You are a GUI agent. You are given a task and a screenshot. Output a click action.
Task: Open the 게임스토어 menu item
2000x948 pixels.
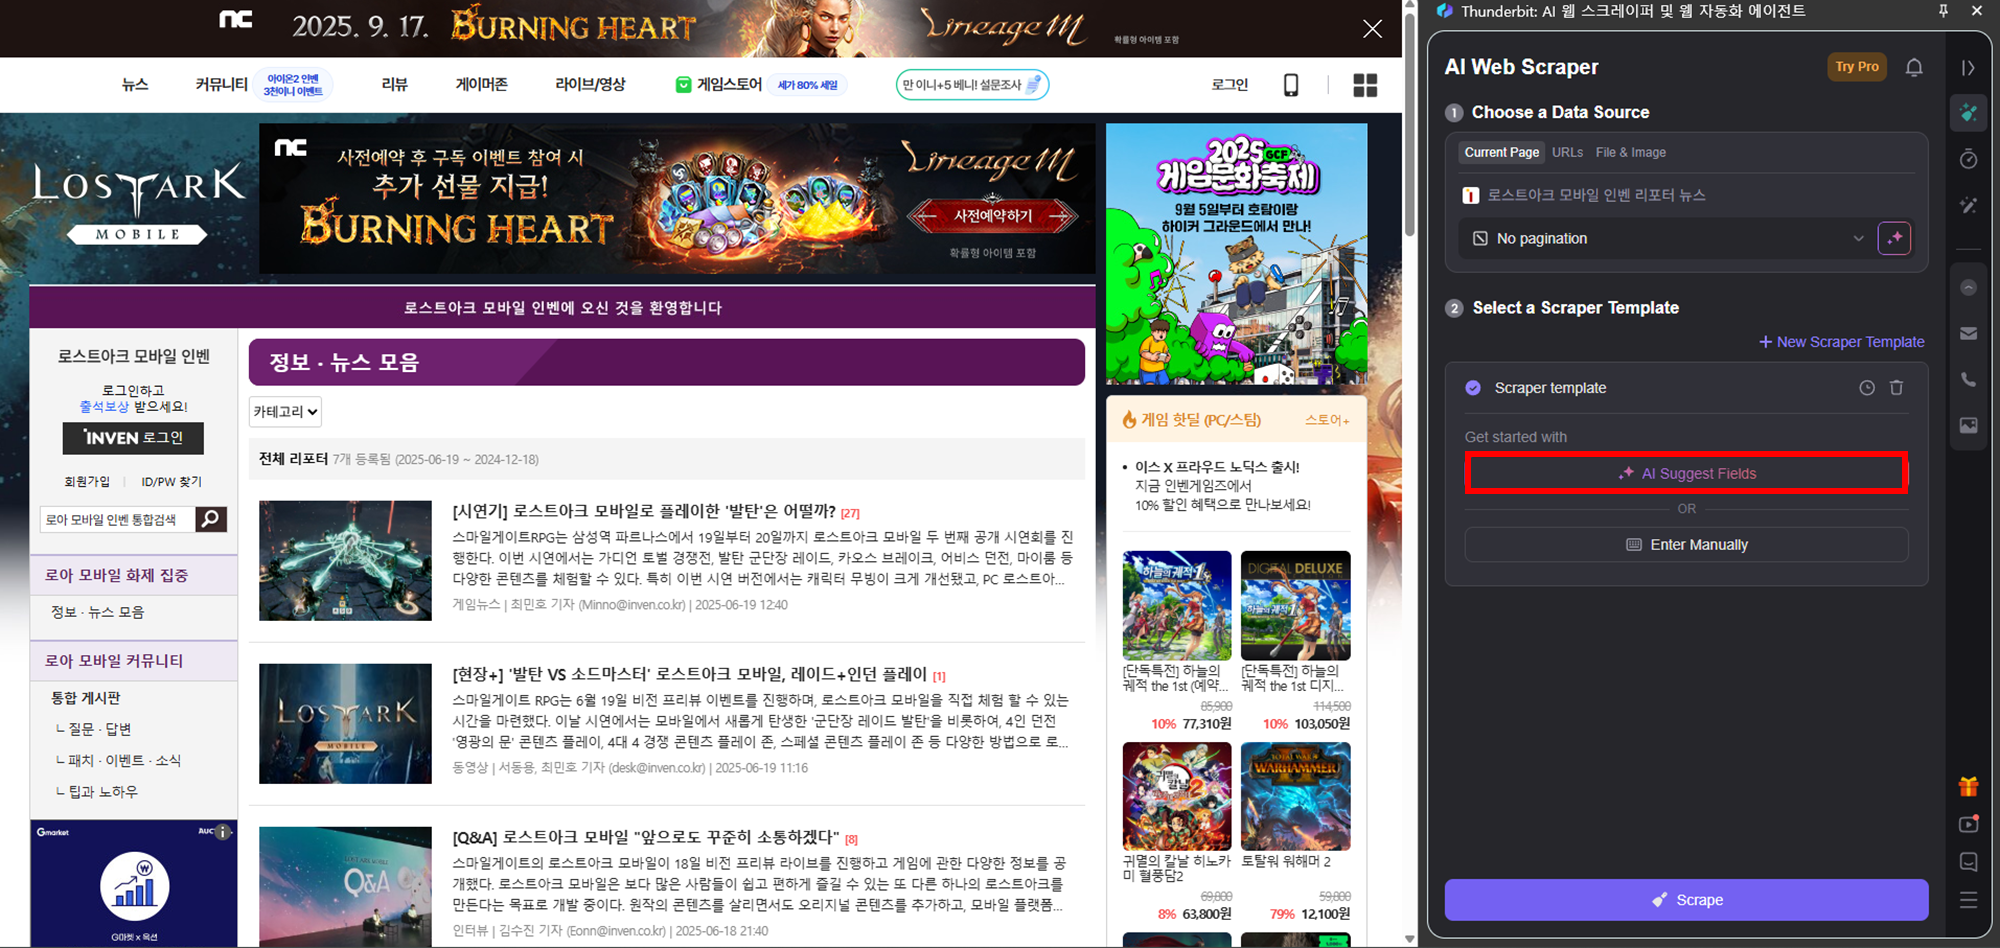[x=720, y=85]
